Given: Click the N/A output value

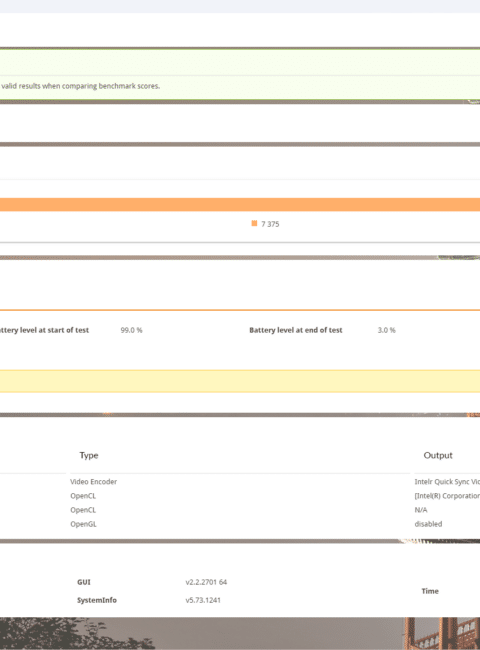Looking at the screenshot, I should coord(421,510).
